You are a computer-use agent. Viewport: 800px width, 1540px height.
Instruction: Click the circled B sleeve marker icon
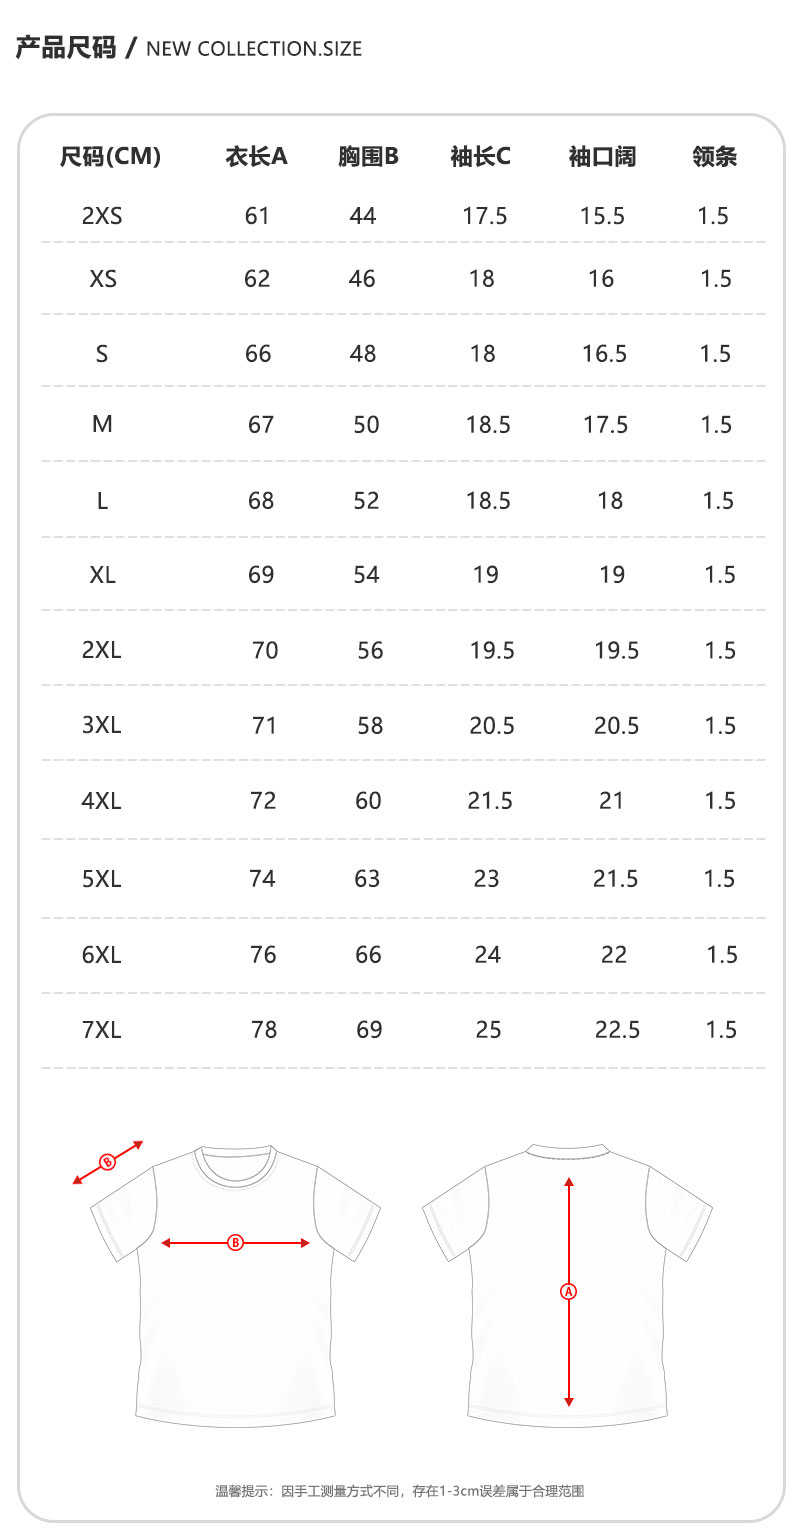pos(108,1161)
